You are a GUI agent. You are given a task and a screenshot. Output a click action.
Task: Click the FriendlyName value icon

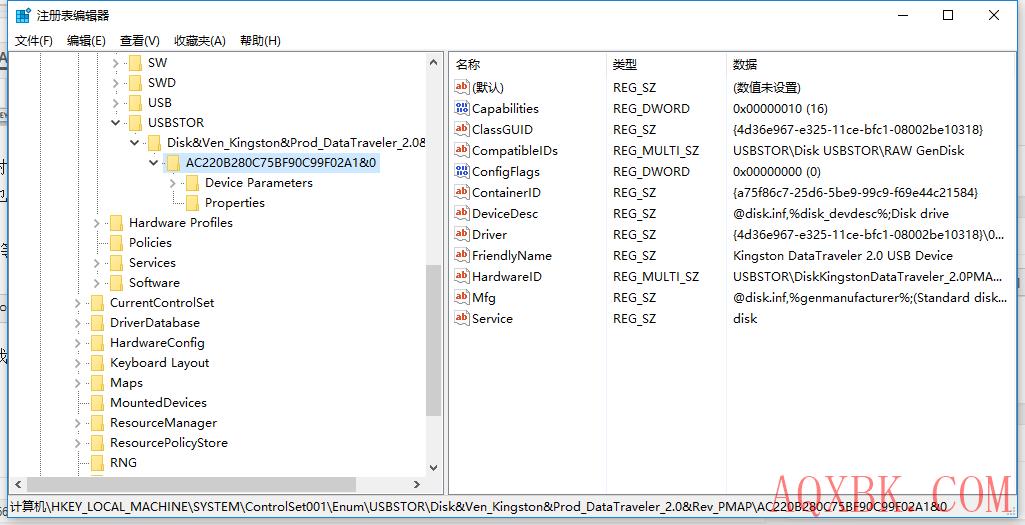(462, 255)
